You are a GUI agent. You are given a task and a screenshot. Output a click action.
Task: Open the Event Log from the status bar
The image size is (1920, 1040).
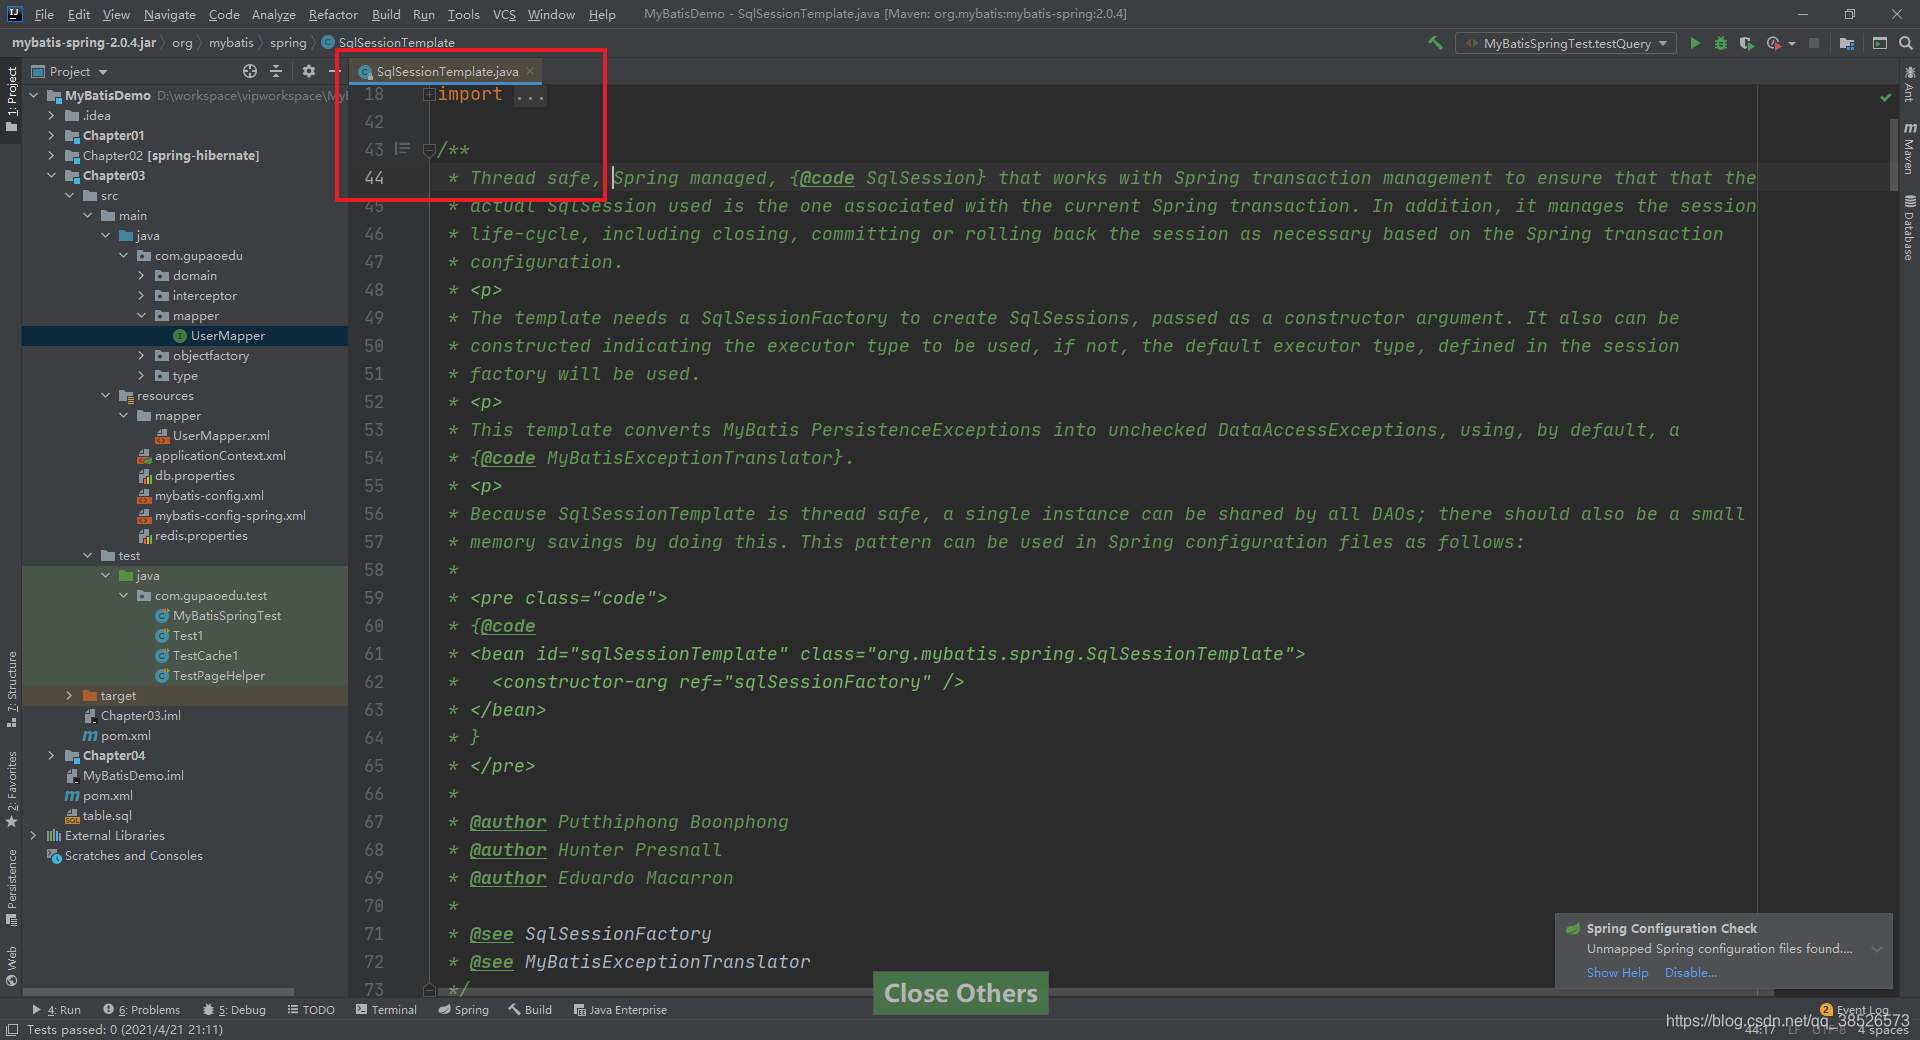pos(1855,1010)
